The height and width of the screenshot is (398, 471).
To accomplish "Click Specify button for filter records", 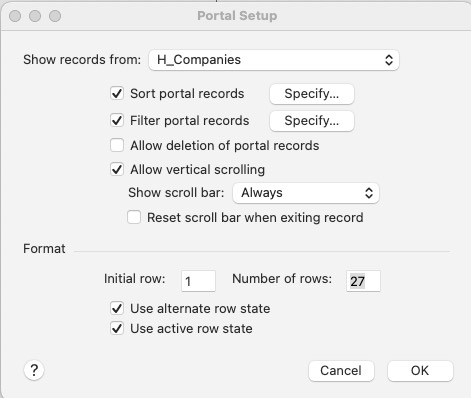I will tap(312, 121).
